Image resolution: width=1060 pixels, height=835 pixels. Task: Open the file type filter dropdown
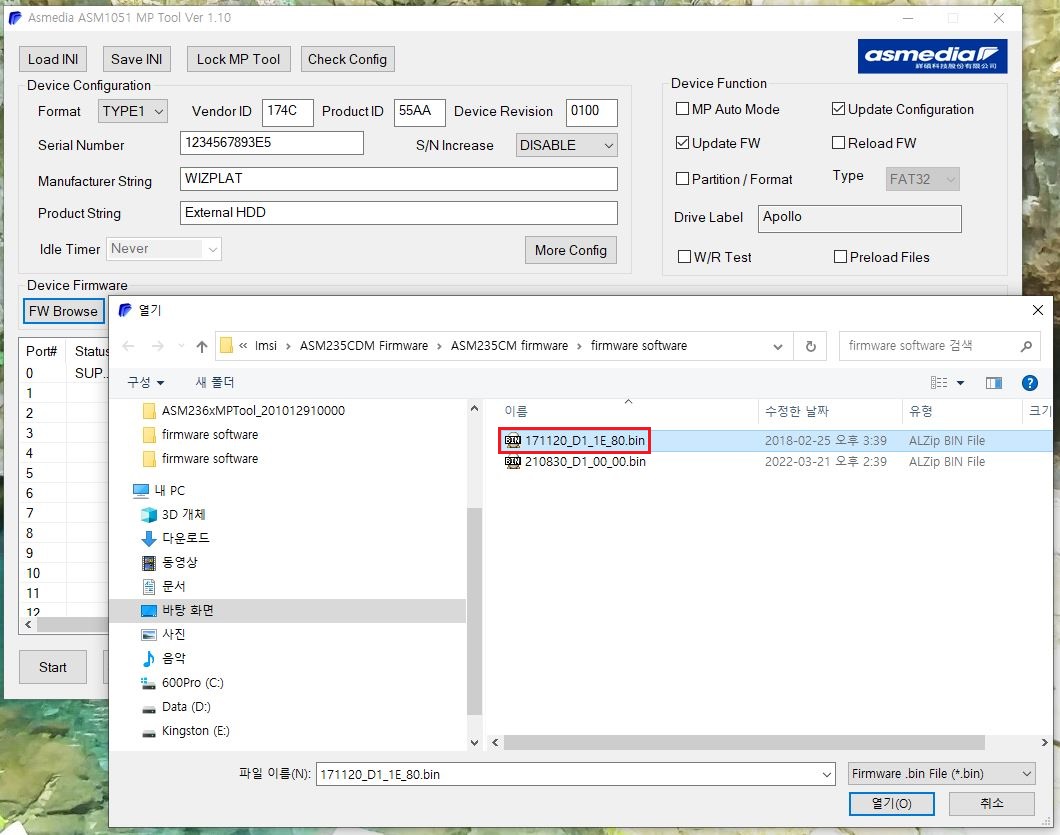942,774
